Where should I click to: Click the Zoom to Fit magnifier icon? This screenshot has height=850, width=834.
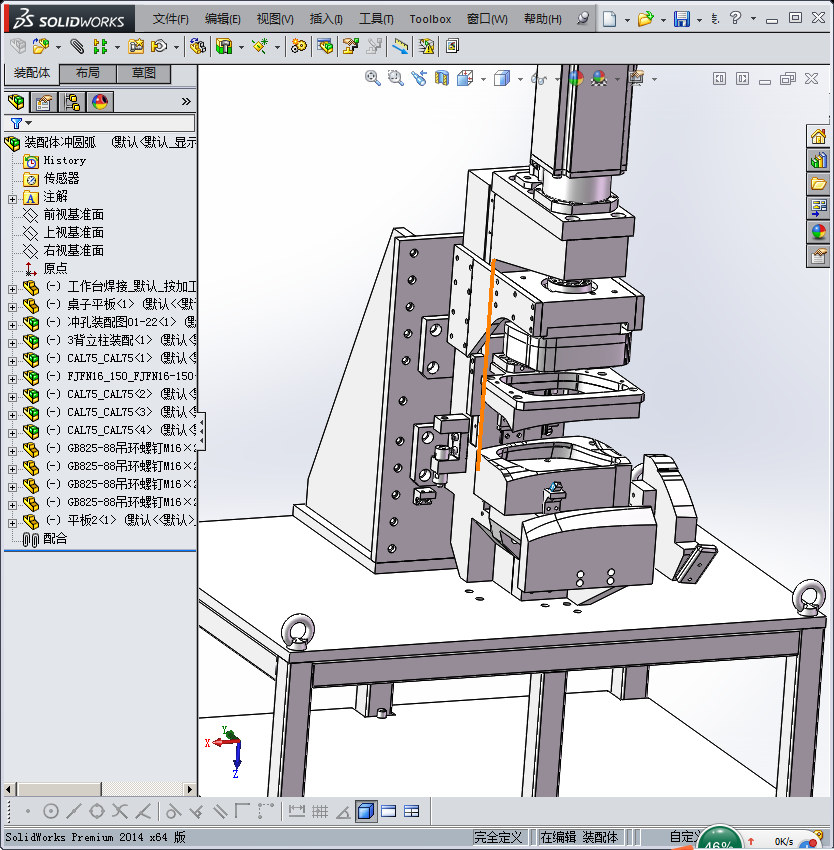[x=373, y=78]
